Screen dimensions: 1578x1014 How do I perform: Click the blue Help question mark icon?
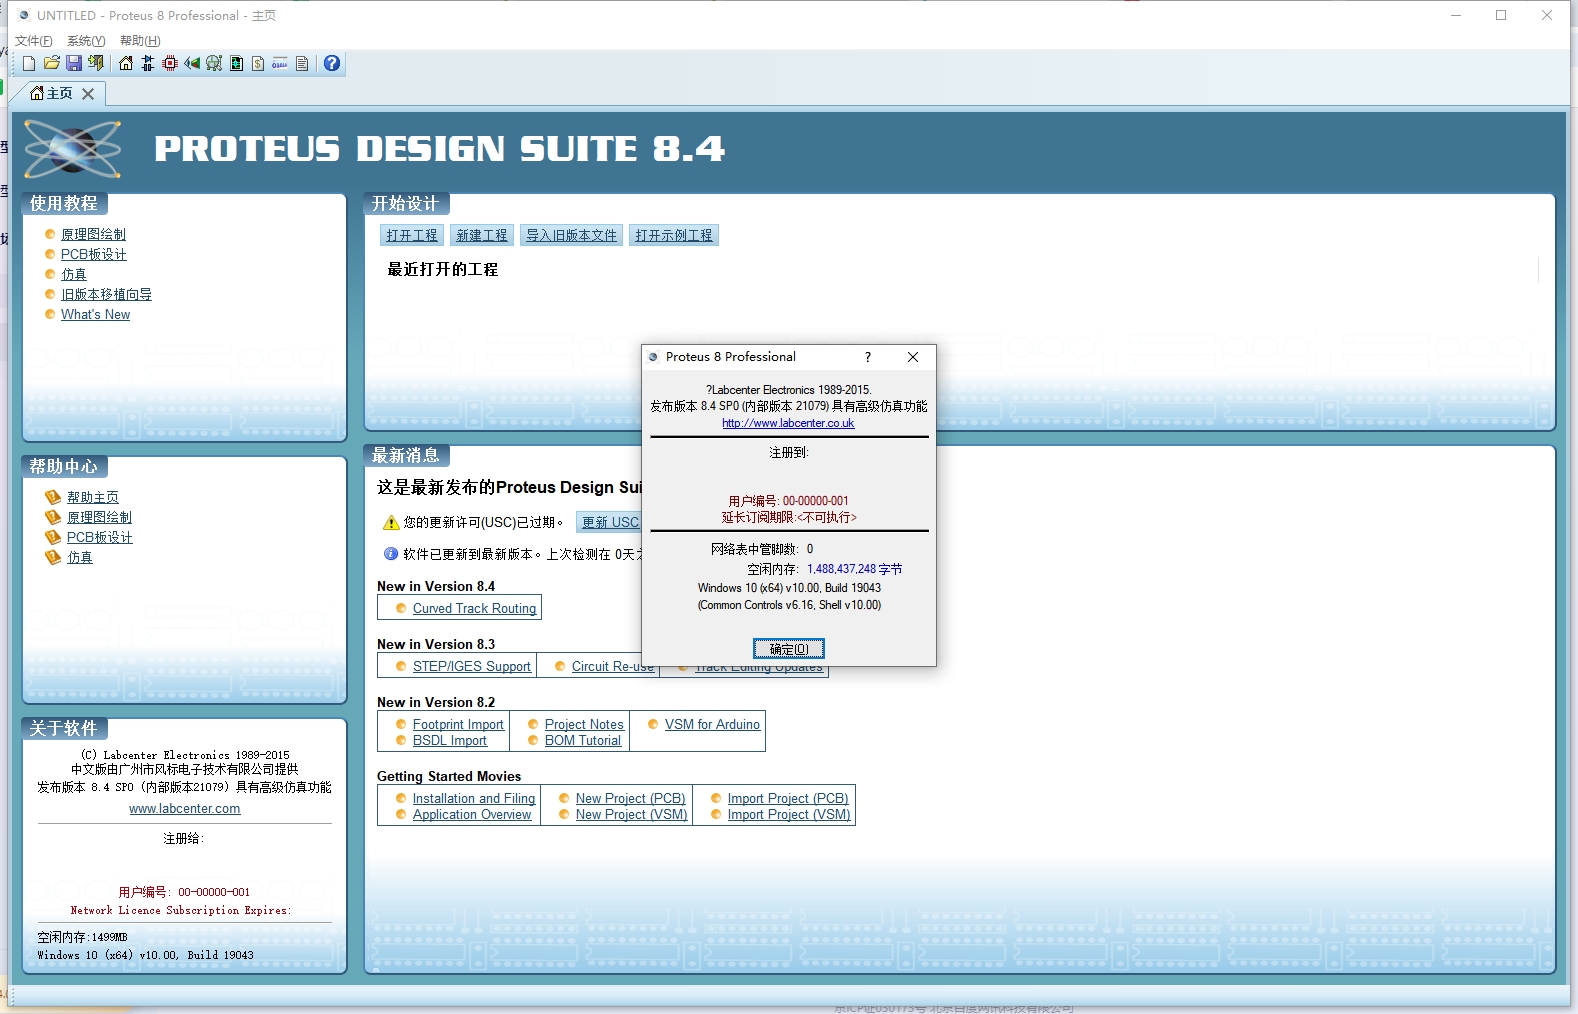(332, 63)
